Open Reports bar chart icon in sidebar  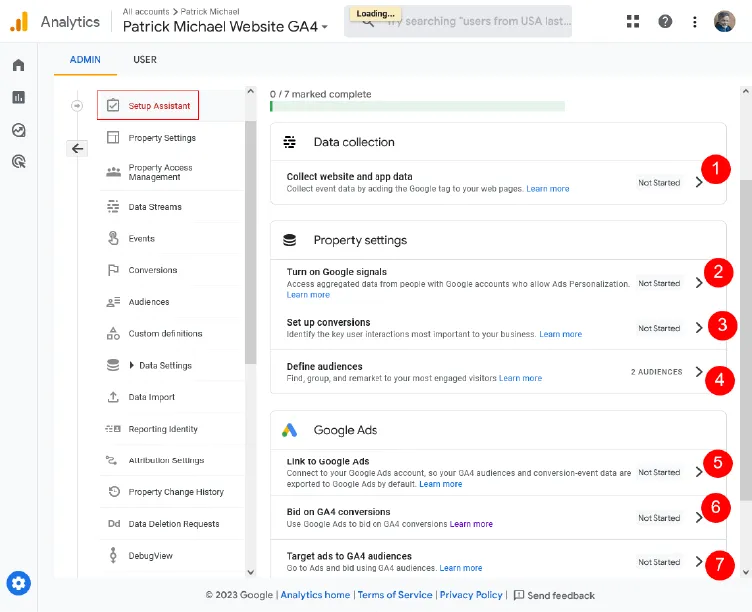pyautogui.click(x=18, y=97)
